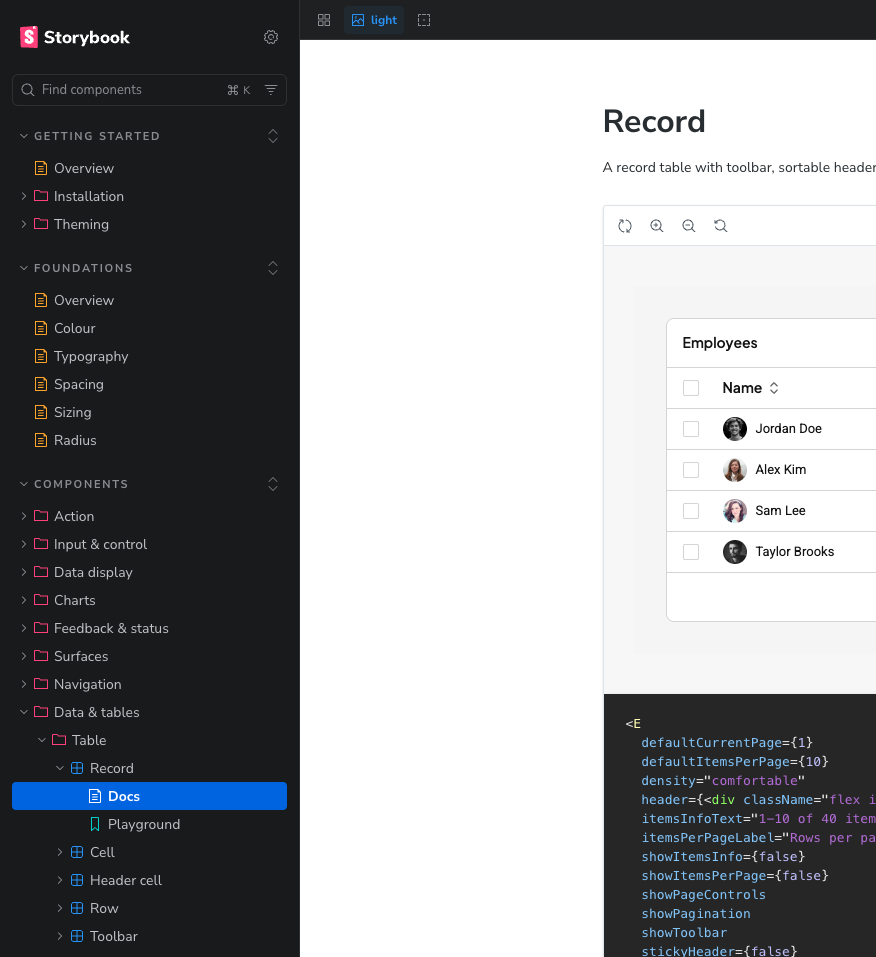Expand the Theming folder
The width and height of the screenshot is (876, 957).
[24, 224]
